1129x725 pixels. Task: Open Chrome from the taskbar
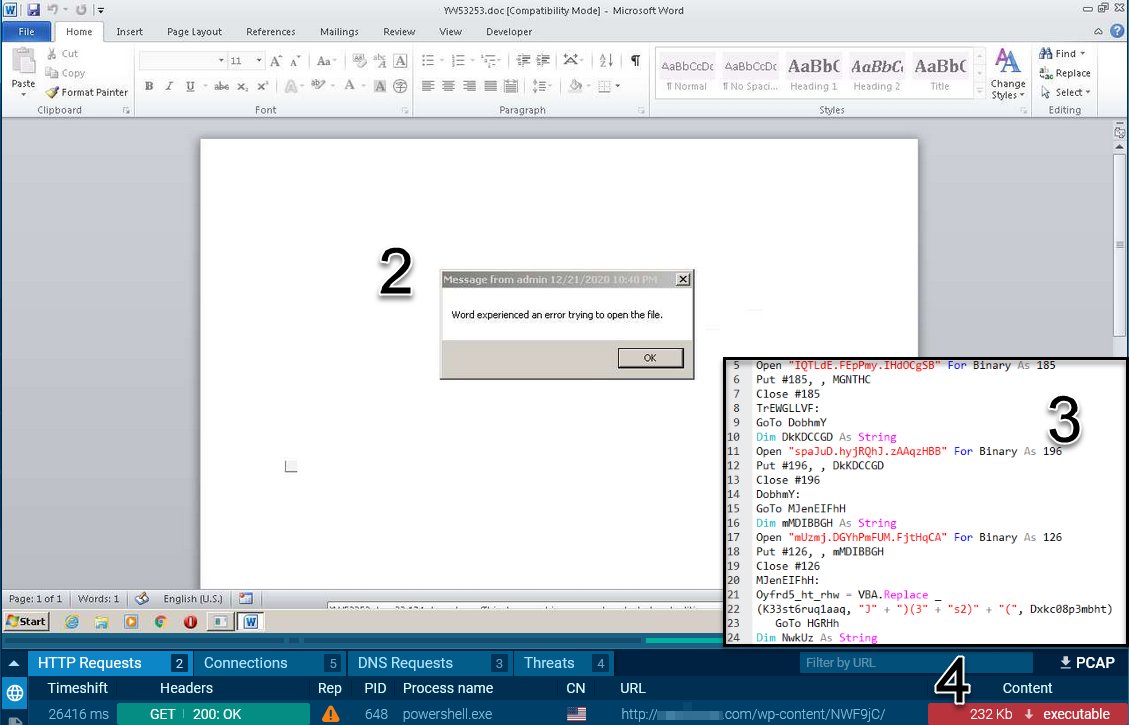(x=160, y=621)
